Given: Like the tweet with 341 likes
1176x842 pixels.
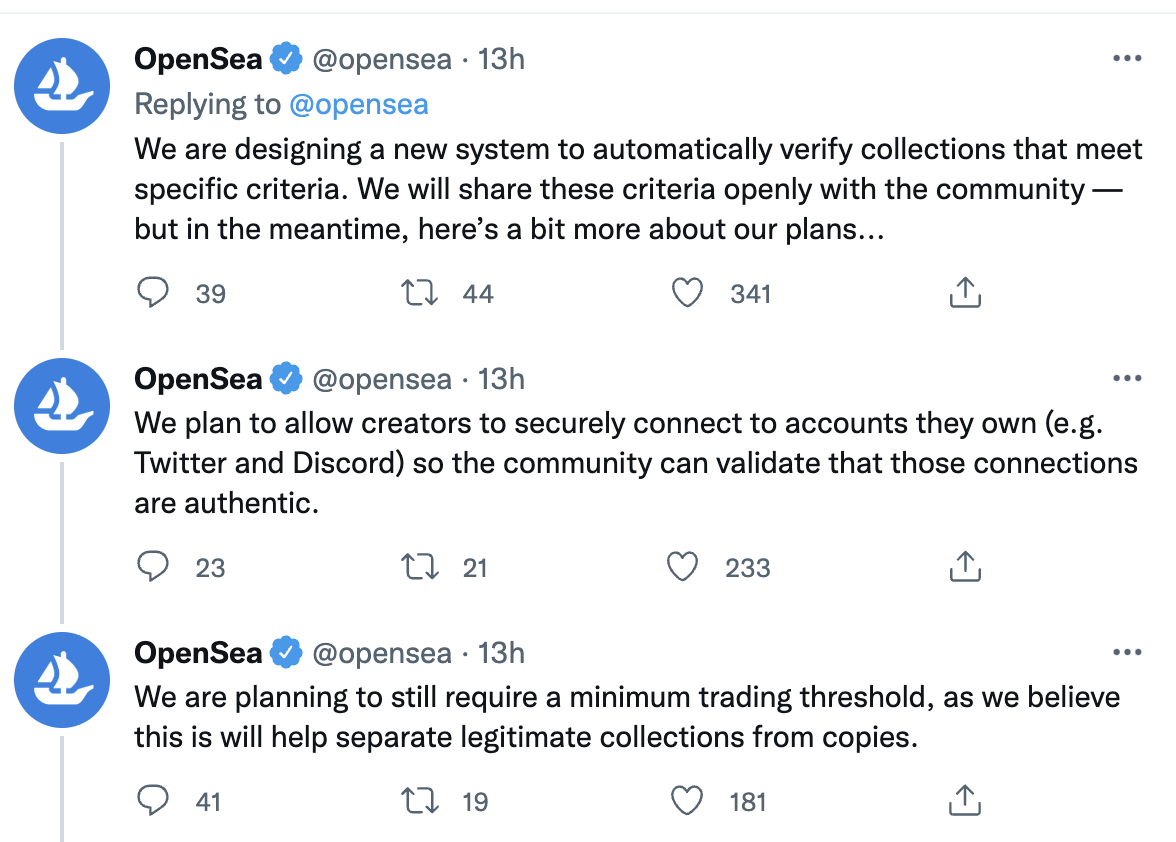Looking at the screenshot, I should [x=687, y=292].
